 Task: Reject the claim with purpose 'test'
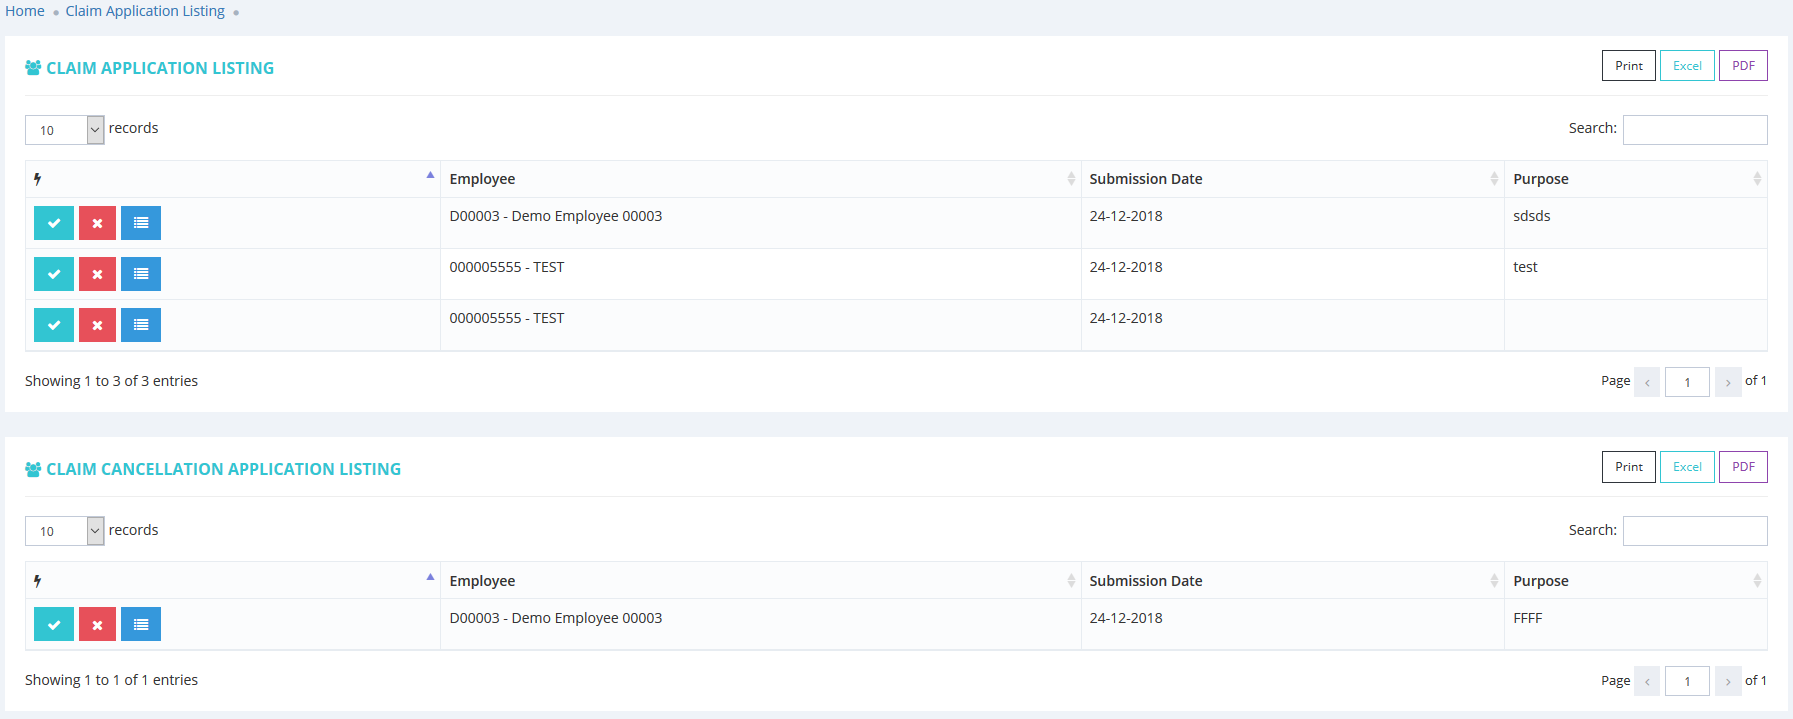[97, 274]
